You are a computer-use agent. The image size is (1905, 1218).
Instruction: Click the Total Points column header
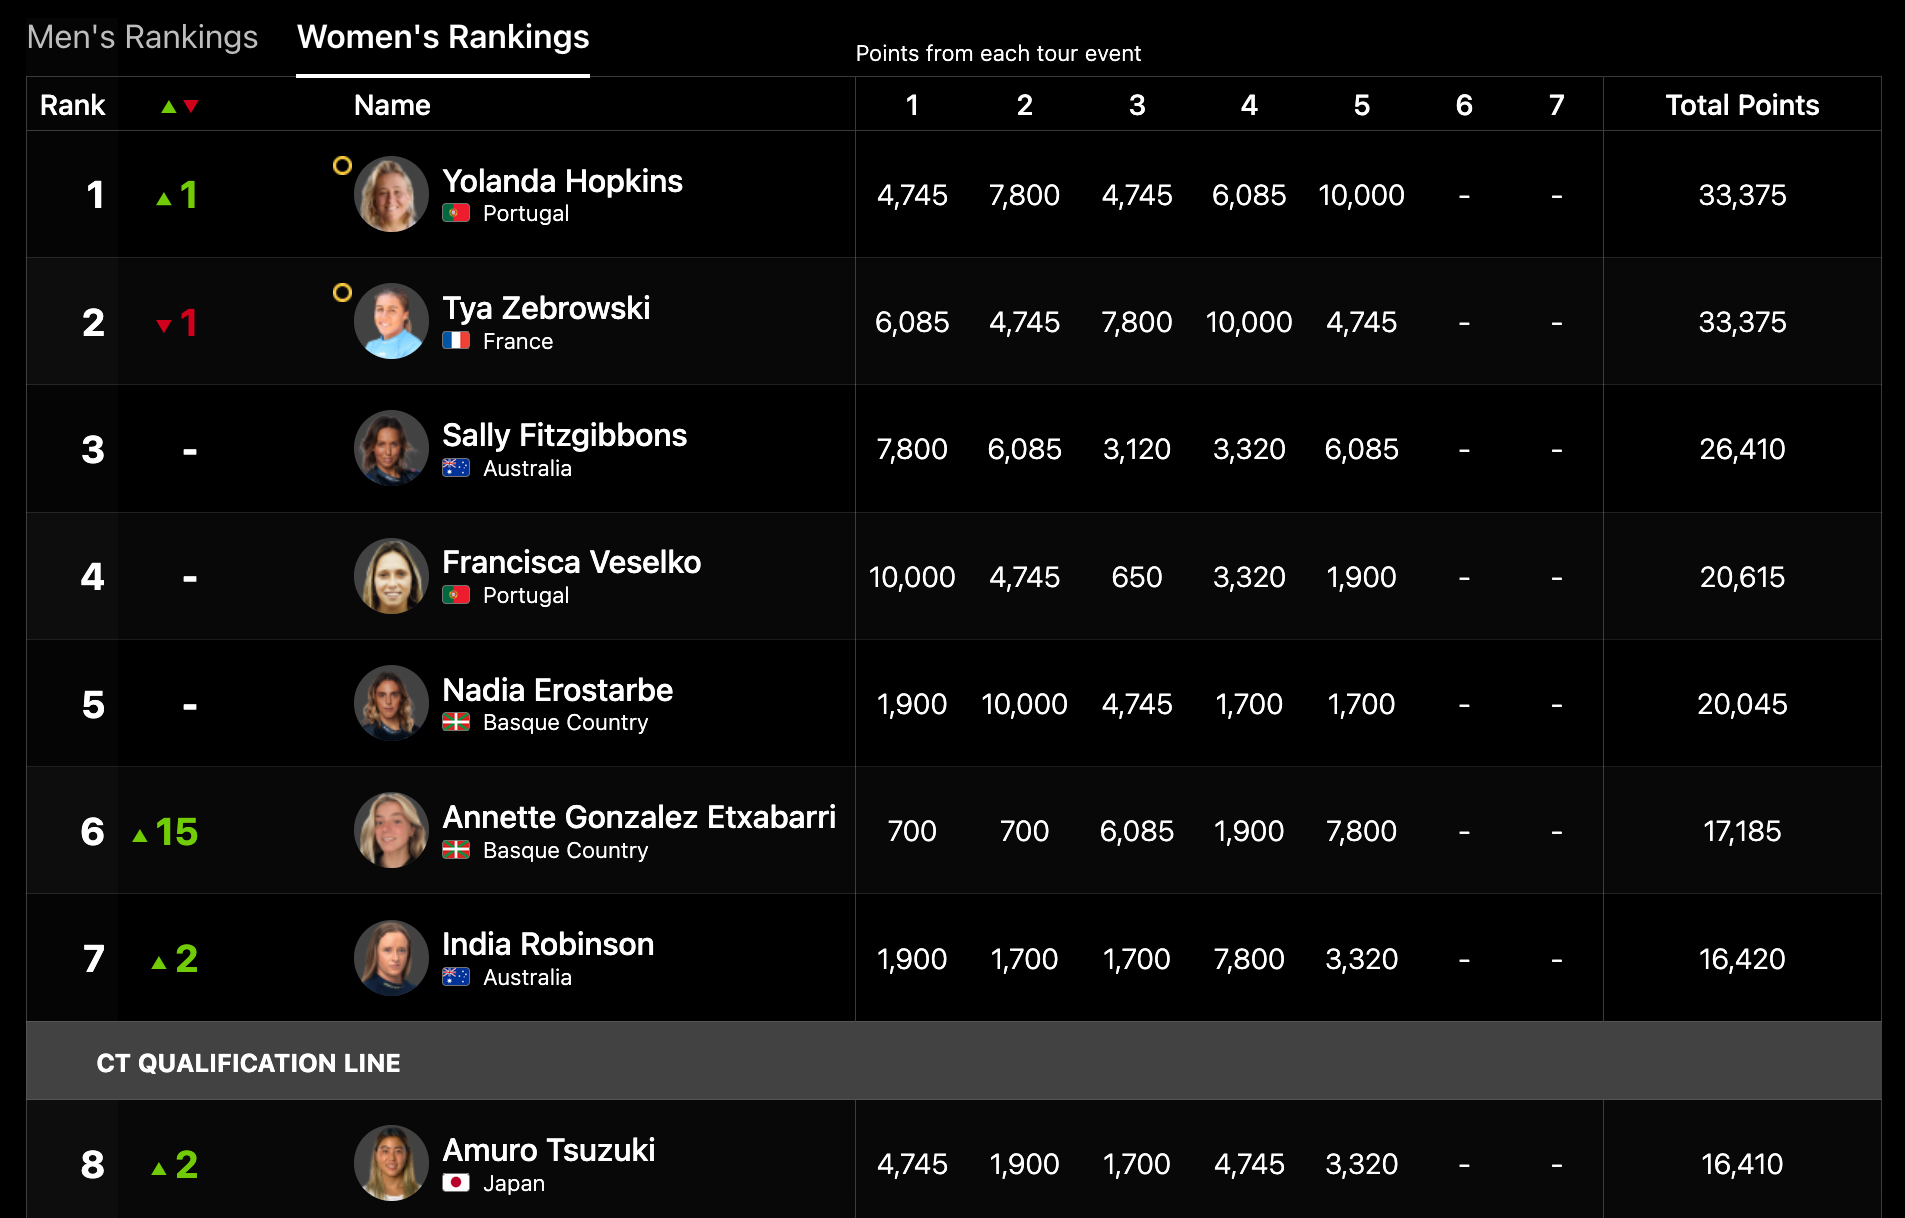[x=1741, y=105]
